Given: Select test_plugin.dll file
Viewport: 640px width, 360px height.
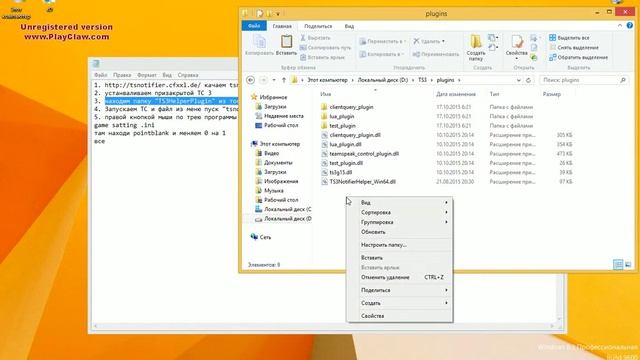Looking at the screenshot, I should coord(342,163).
